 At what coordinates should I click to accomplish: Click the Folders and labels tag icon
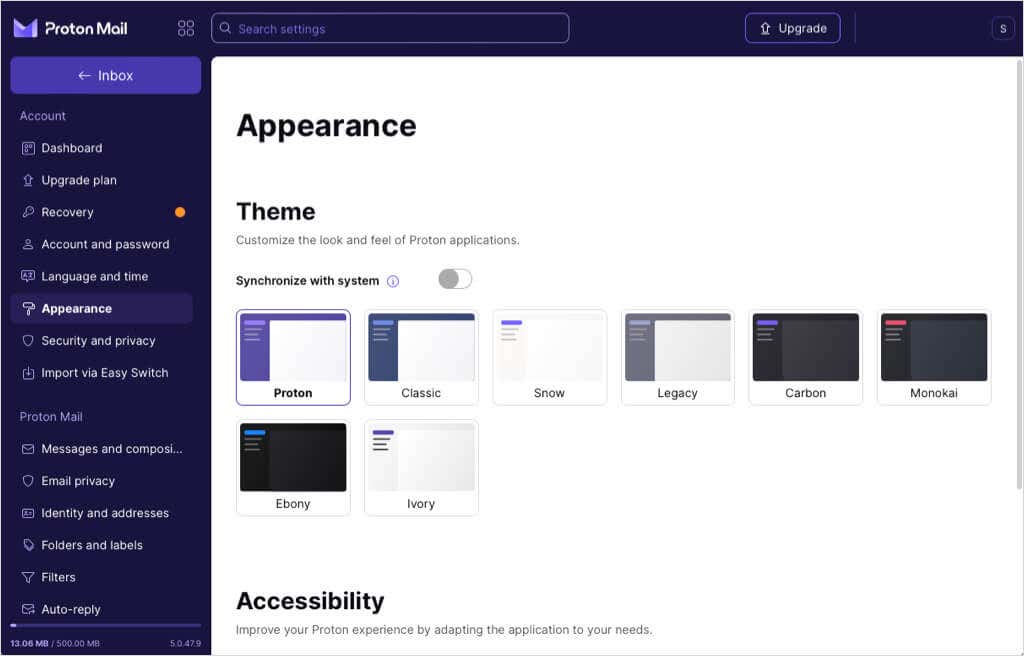point(28,545)
